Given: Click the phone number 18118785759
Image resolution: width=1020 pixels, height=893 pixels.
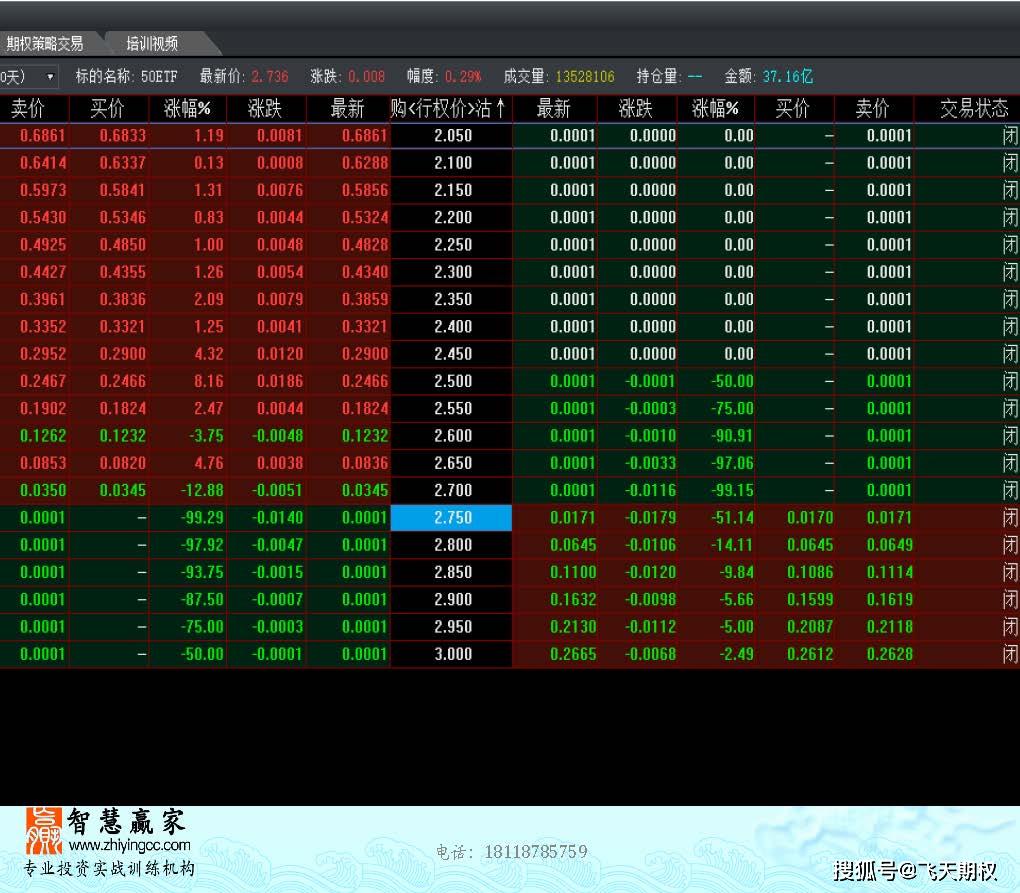Looking at the screenshot, I should (x=535, y=852).
